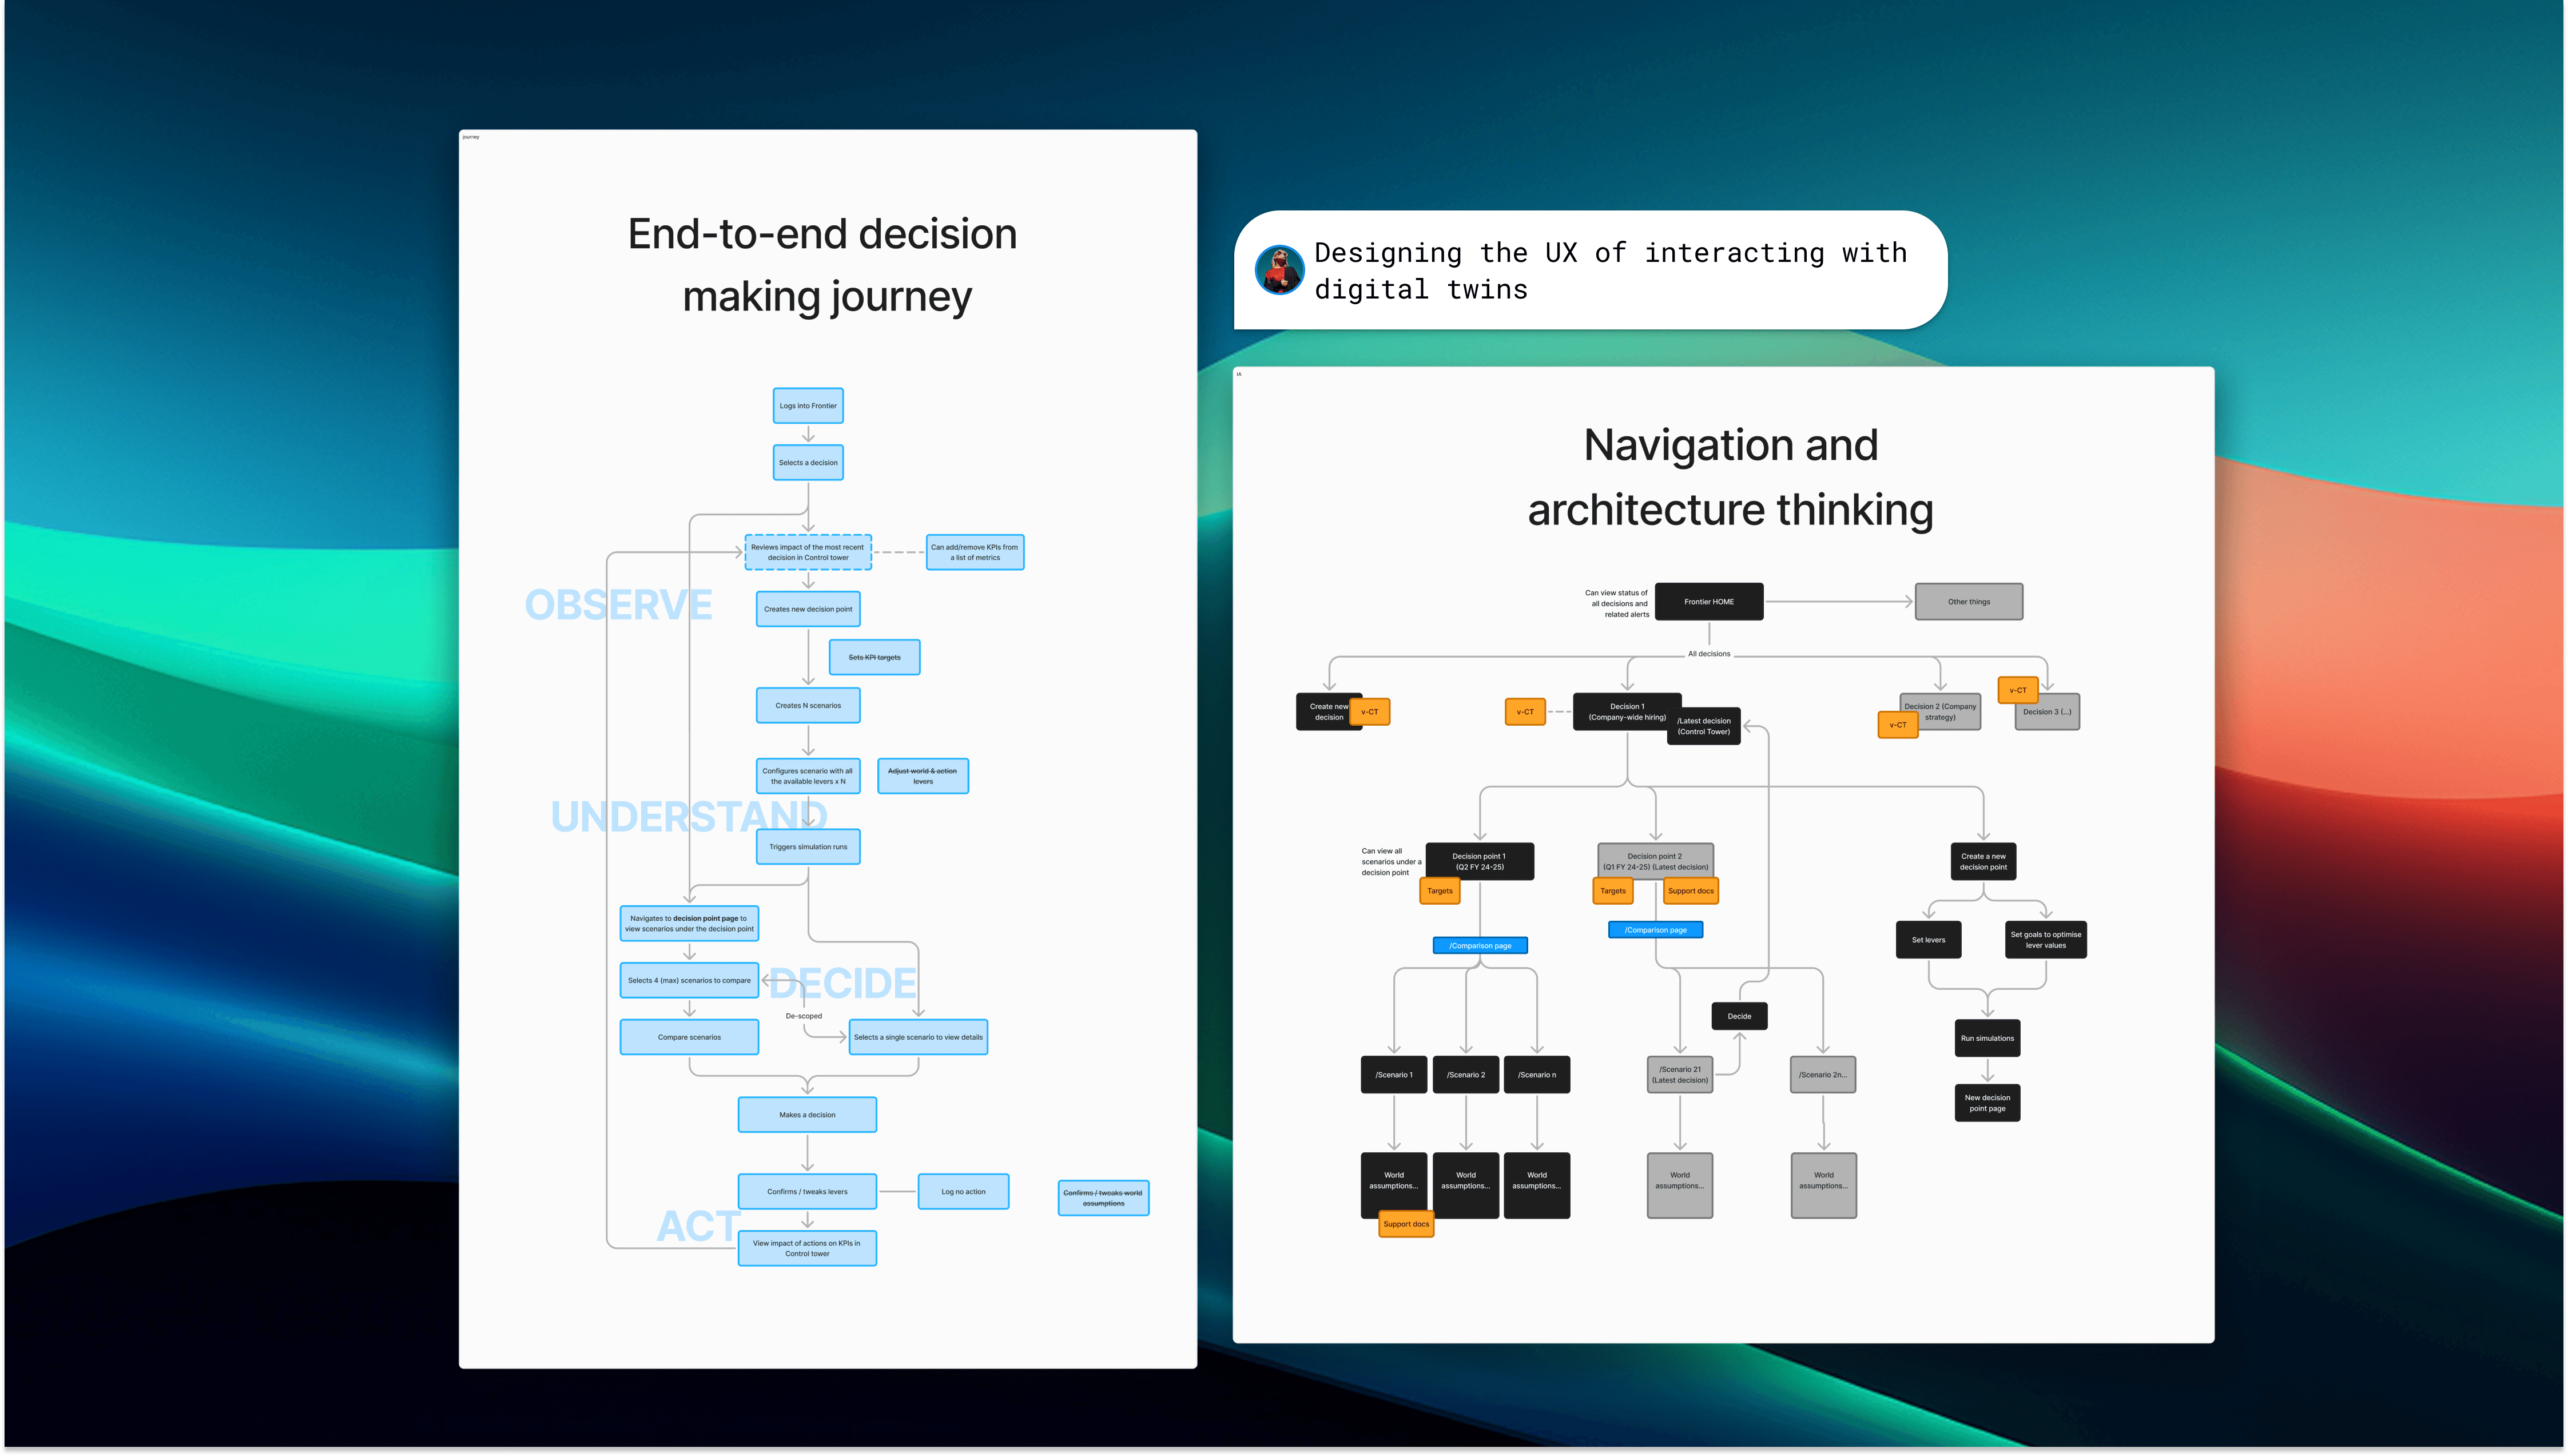Viewport: 2568px width, 1456px height.
Task: Select the 'v-CT' tag beside Create new decision
Action: [x=1369, y=712]
